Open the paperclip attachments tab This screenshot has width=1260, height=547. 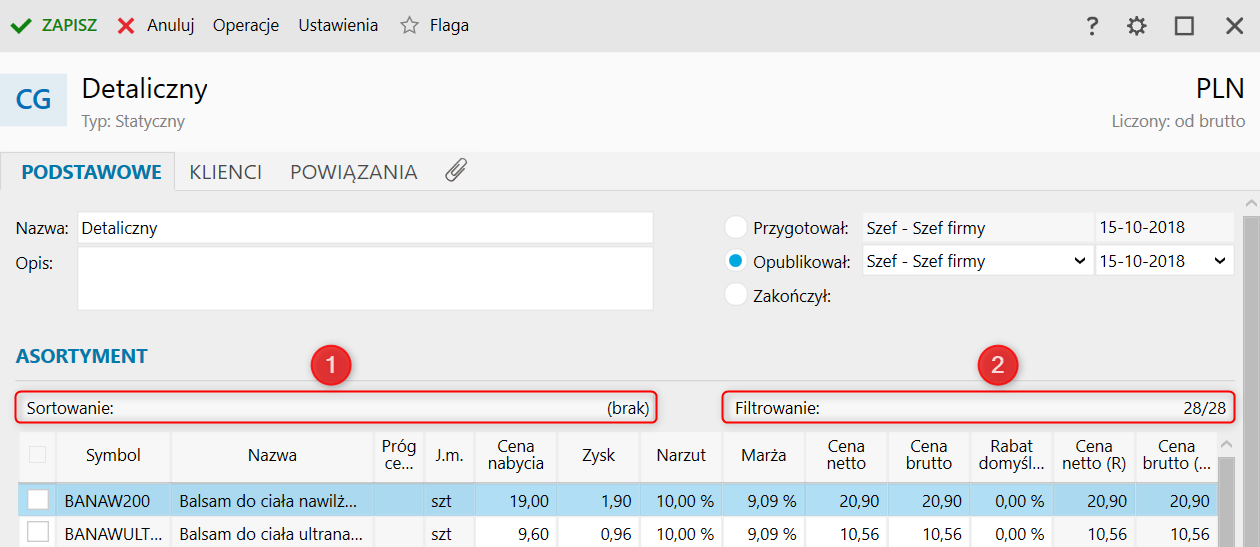click(456, 171)
